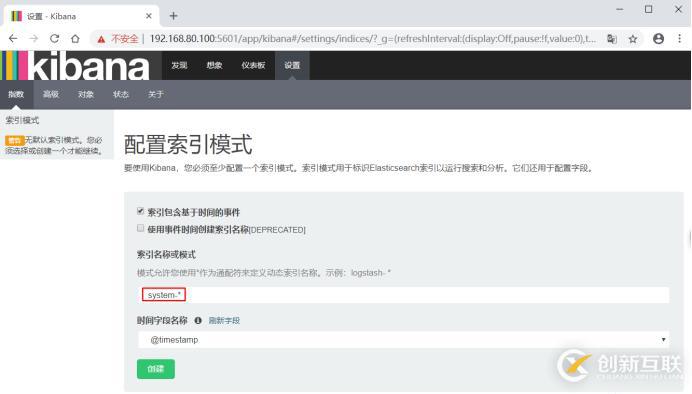Click the 索引模式 sidebar heading
Image resolution: width=692 pixels, height=394 pixels.
pyautogui.click(x=23, y=120)
